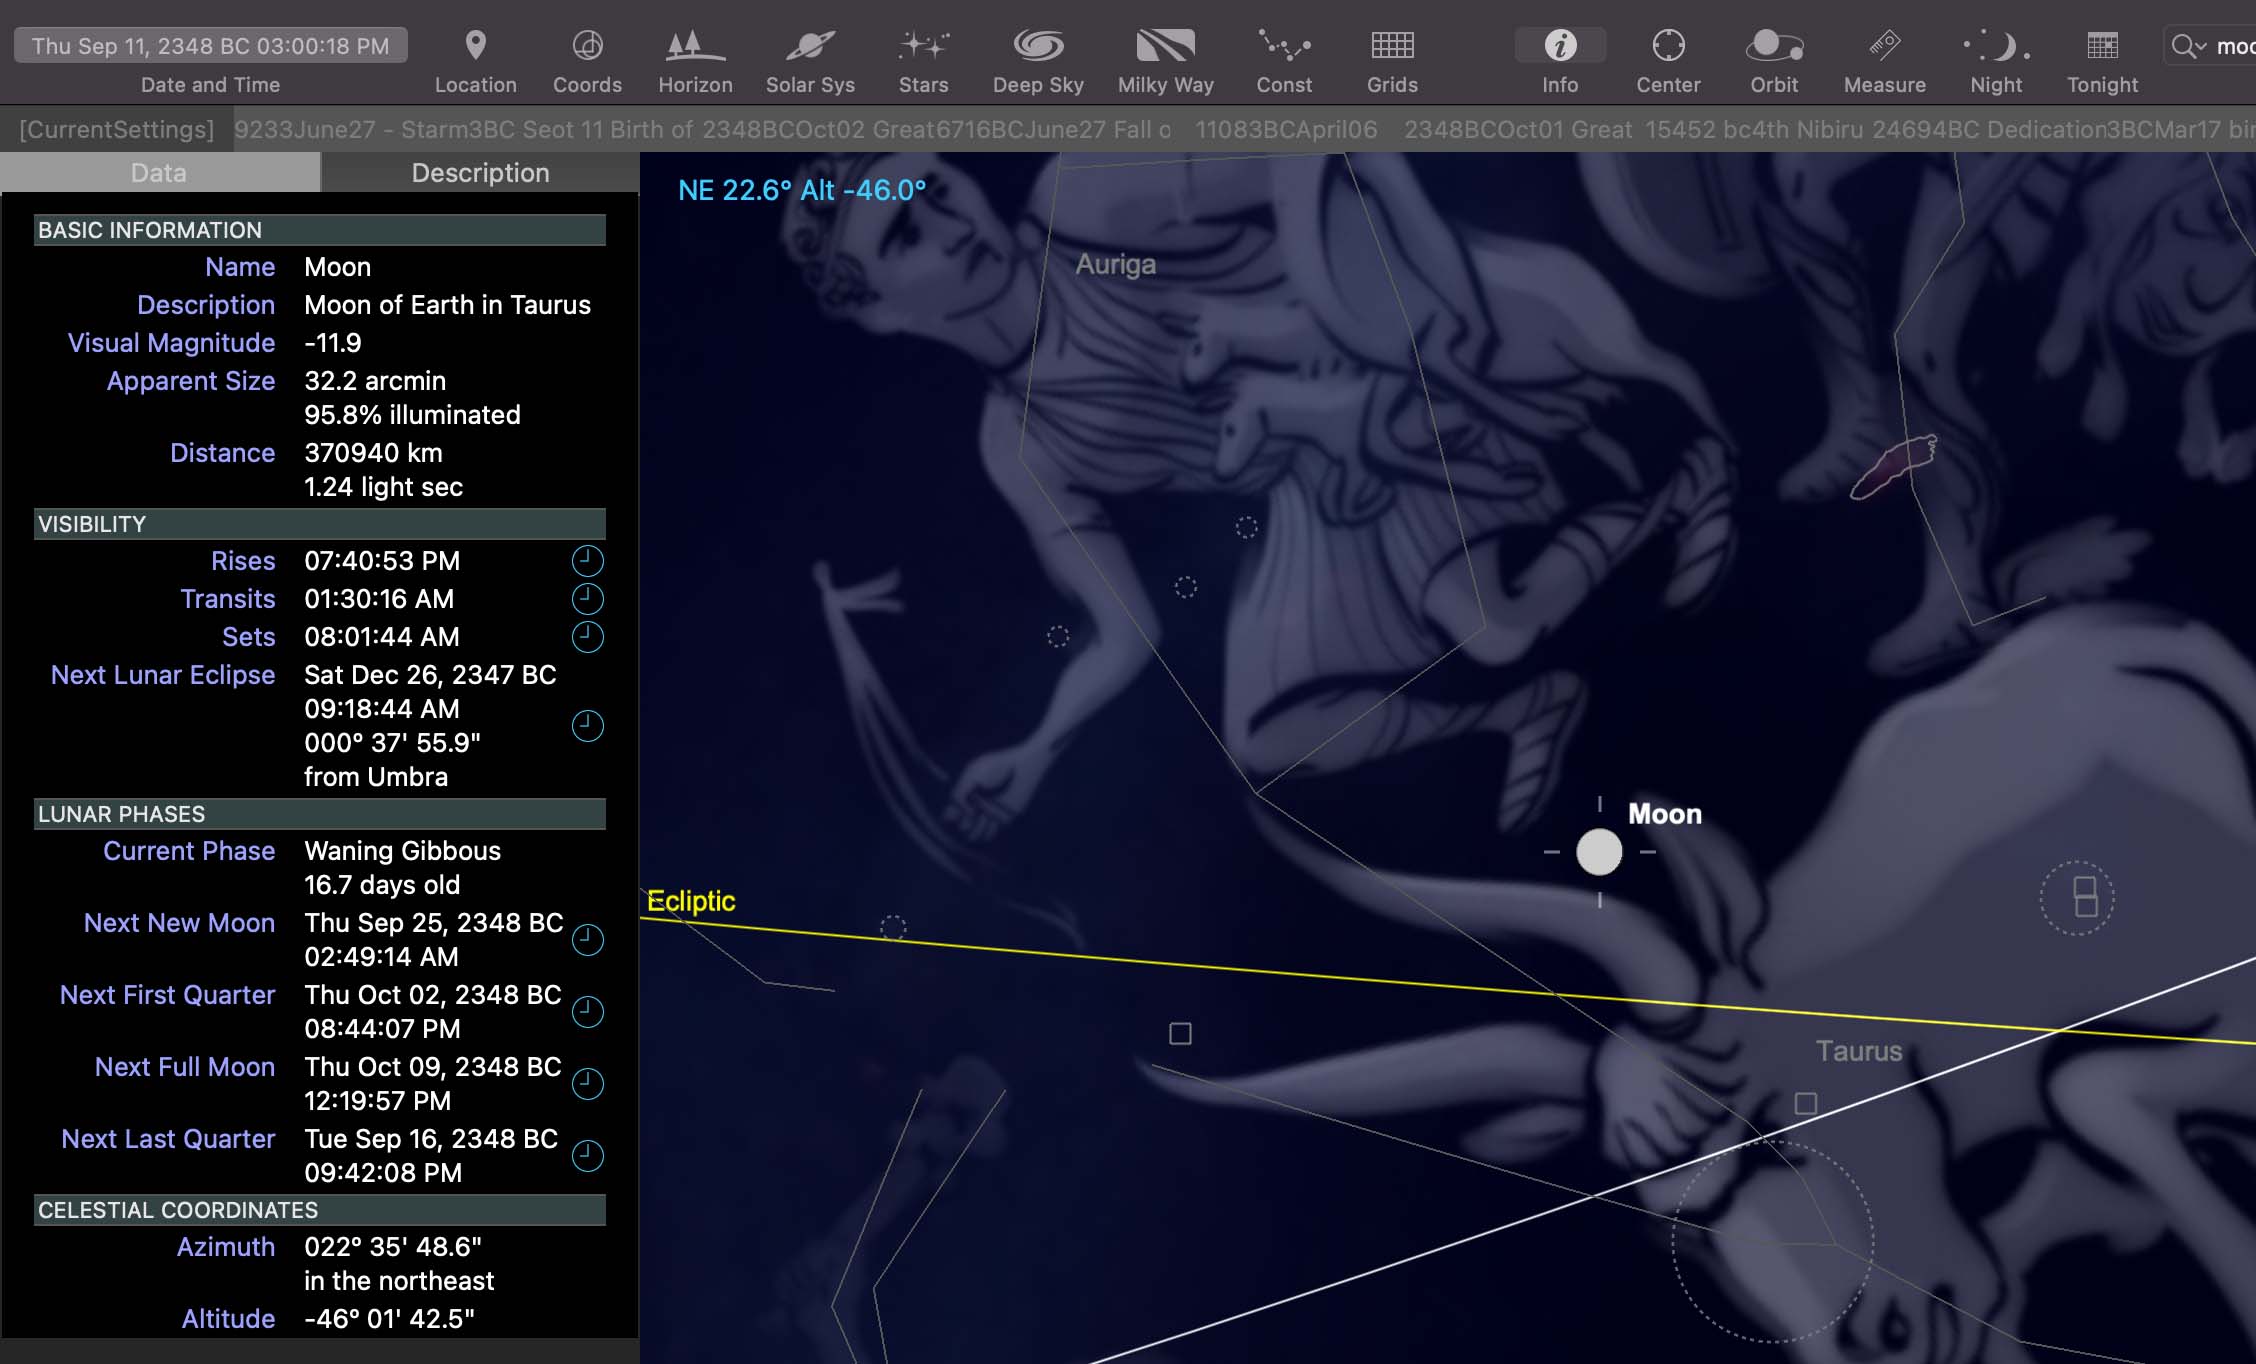
Task: Select the CurrentSettings bookmark
Action: pyautogui.click(x=117, y=130)
